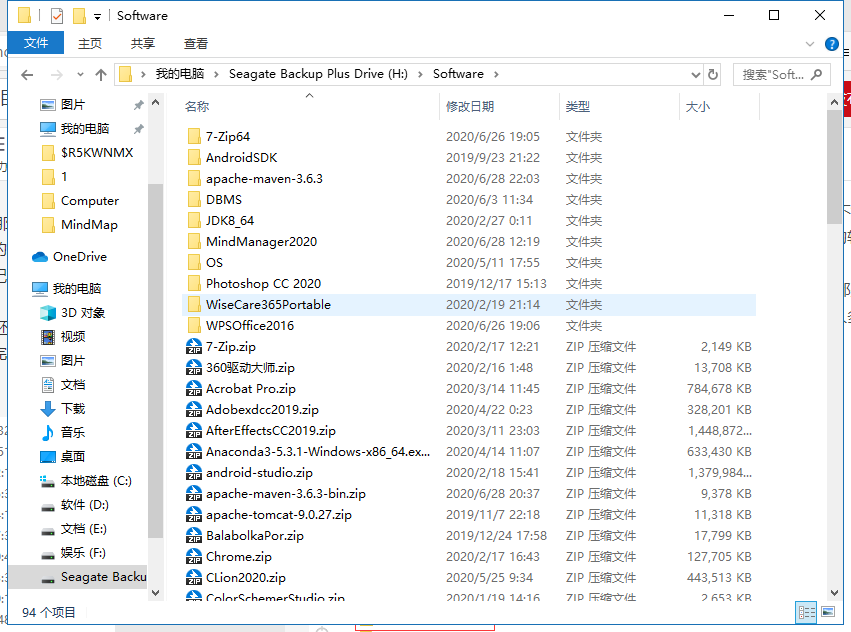The width and height of the screenshot is (851, 632).
Task: Open the 文件 menu
Action: [x=36, y=43]
